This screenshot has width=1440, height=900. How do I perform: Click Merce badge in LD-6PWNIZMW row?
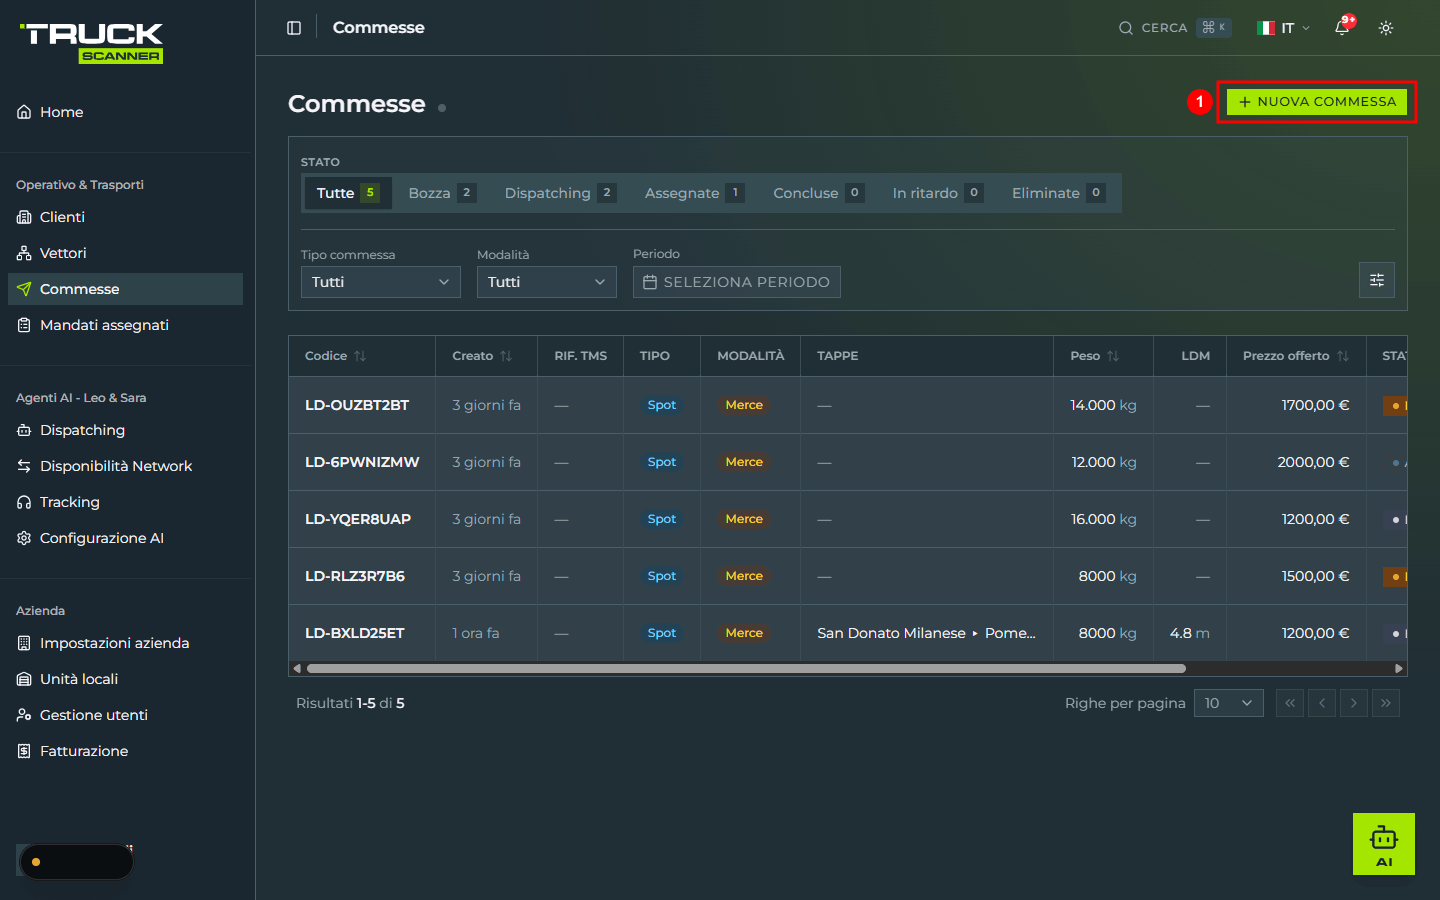coord(744,462)
